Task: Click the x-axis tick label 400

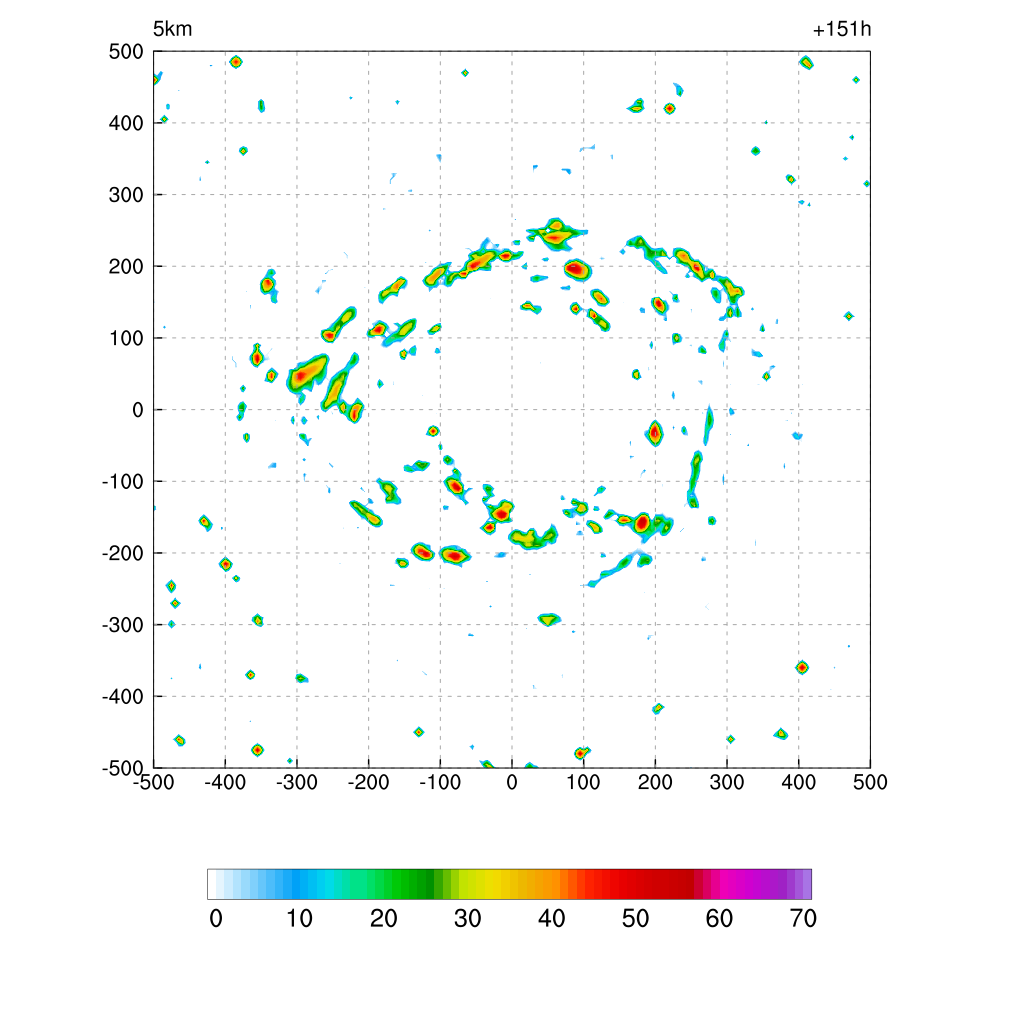Action: [799, 782]
